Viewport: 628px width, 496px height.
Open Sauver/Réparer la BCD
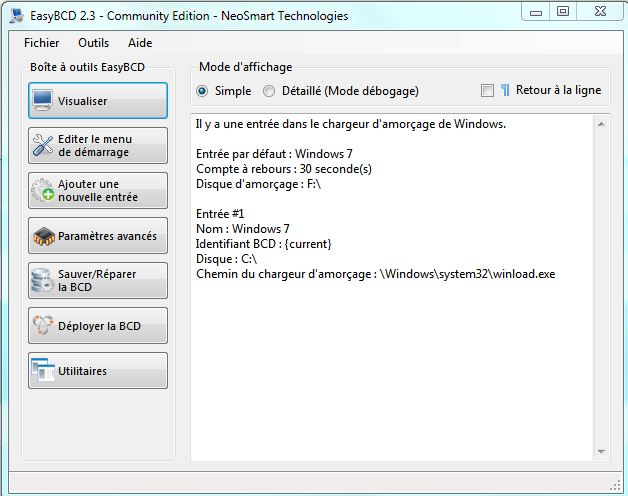98,280
